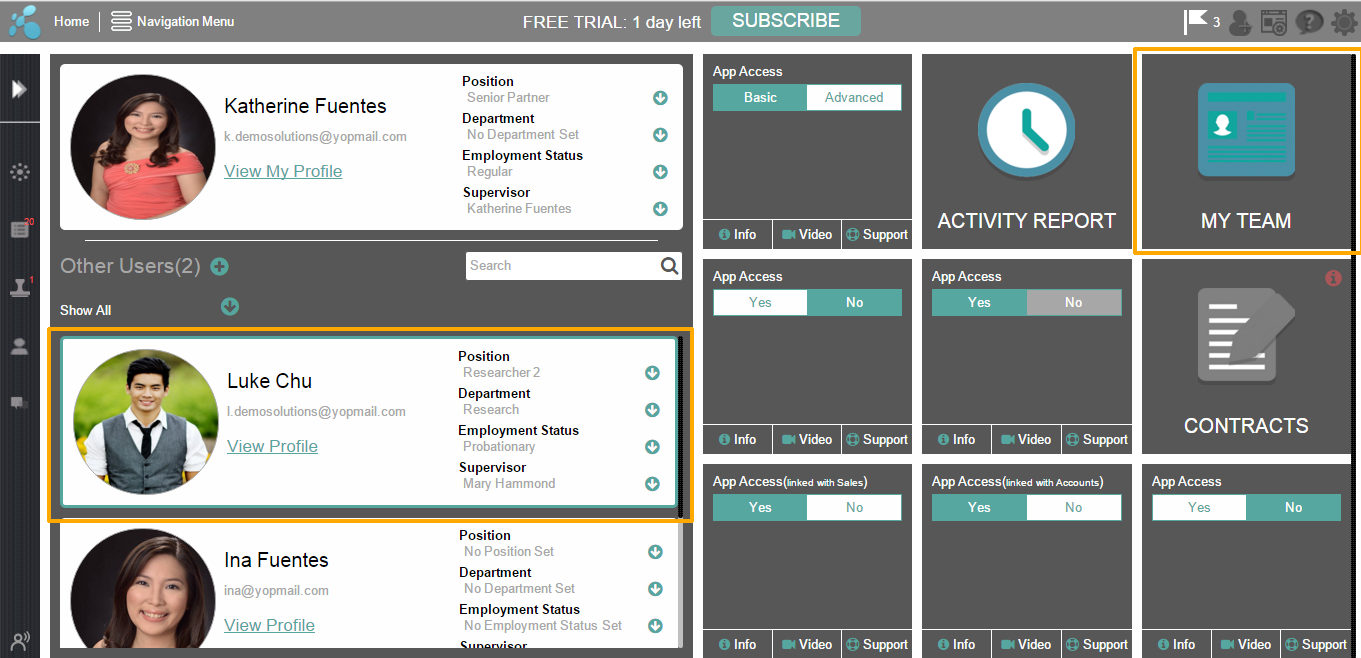Screen dimensions: 1361x658
Task: Open Luke Chu's Employment Status dropdown
Action: pos(652,447)
